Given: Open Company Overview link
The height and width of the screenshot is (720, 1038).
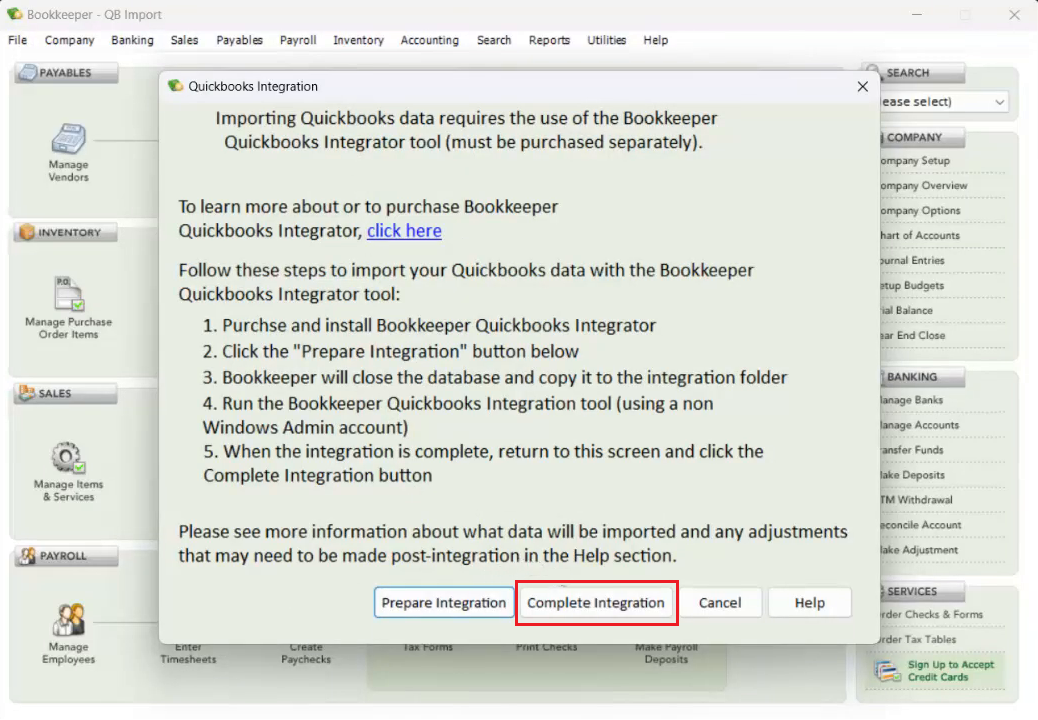Looking at the screenshot, I should click(923, 186).
